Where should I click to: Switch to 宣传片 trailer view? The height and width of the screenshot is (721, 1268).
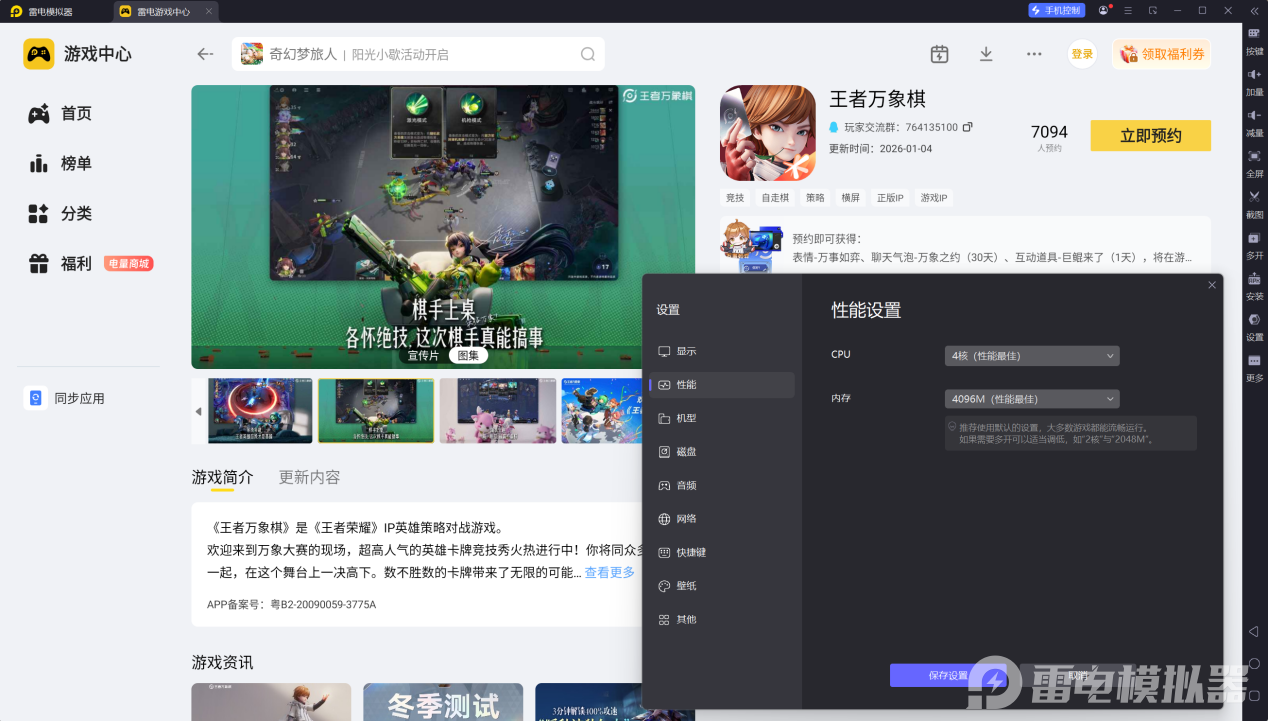[423, 355]
